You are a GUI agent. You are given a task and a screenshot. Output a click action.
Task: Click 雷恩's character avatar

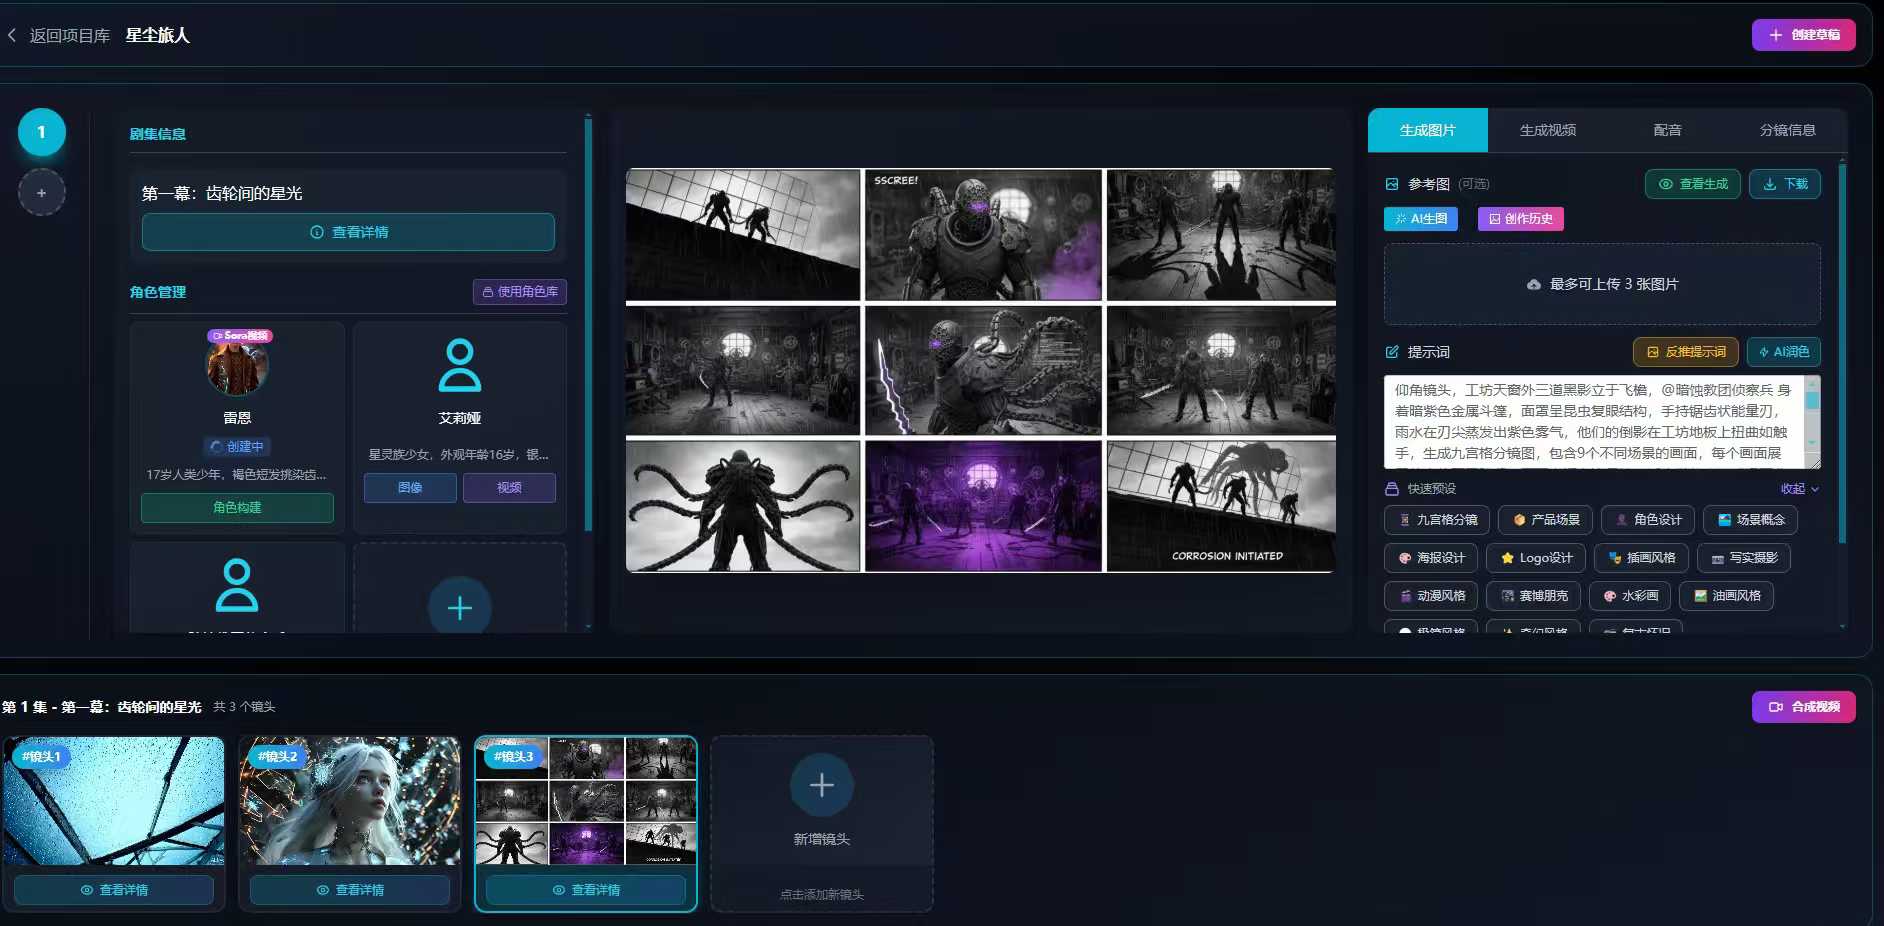[237, 366]
